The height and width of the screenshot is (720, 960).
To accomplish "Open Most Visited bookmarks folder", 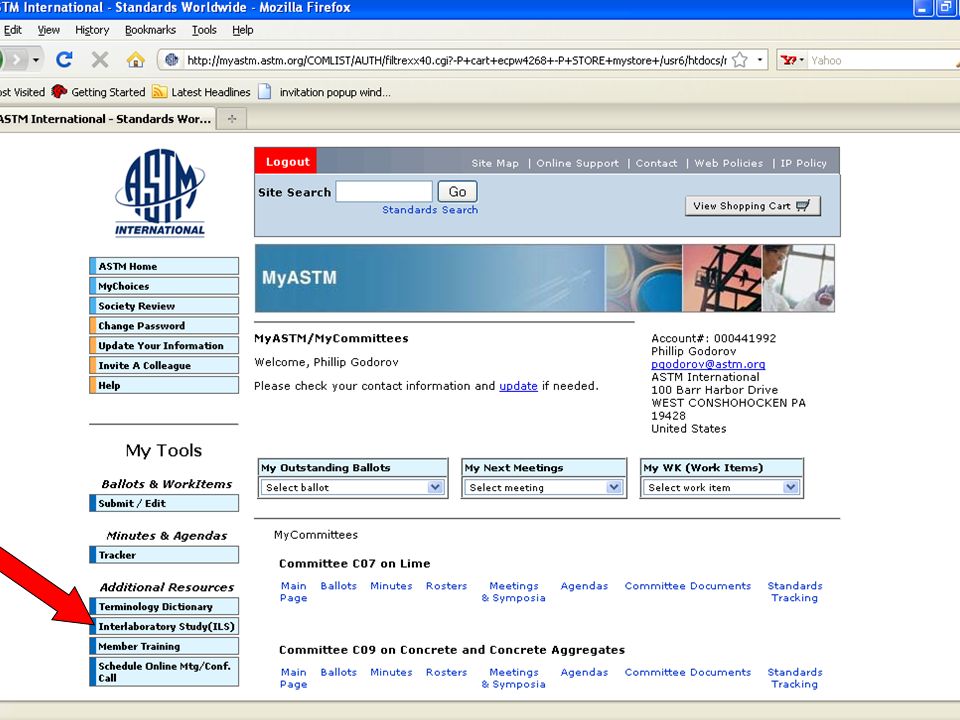I will pos(23,92).
